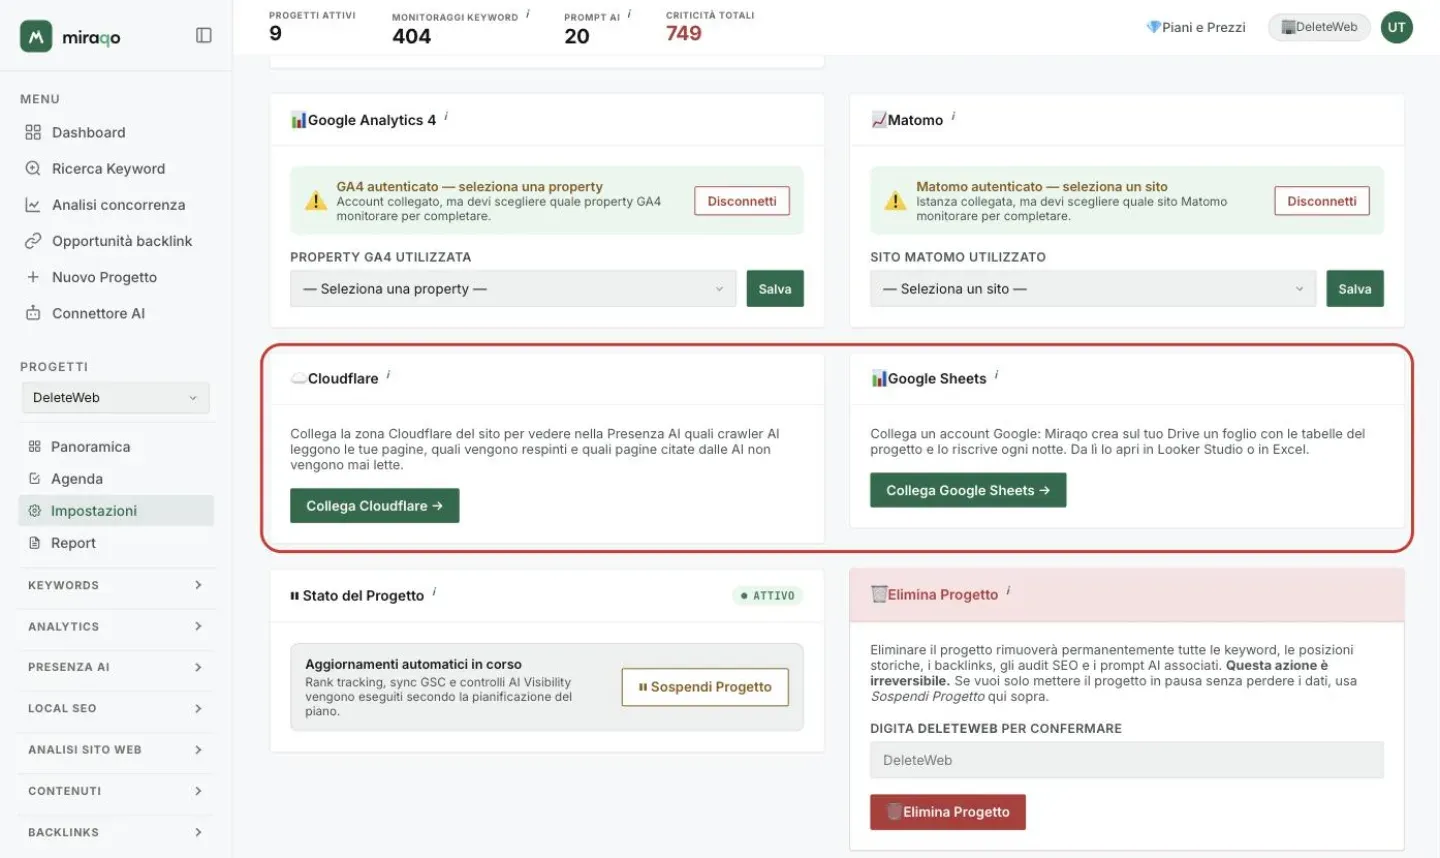Image resolution: width=1440 pixels, height=858 pixels.
Task: Expand the ANALYTICS section
Action: [116, 626]
